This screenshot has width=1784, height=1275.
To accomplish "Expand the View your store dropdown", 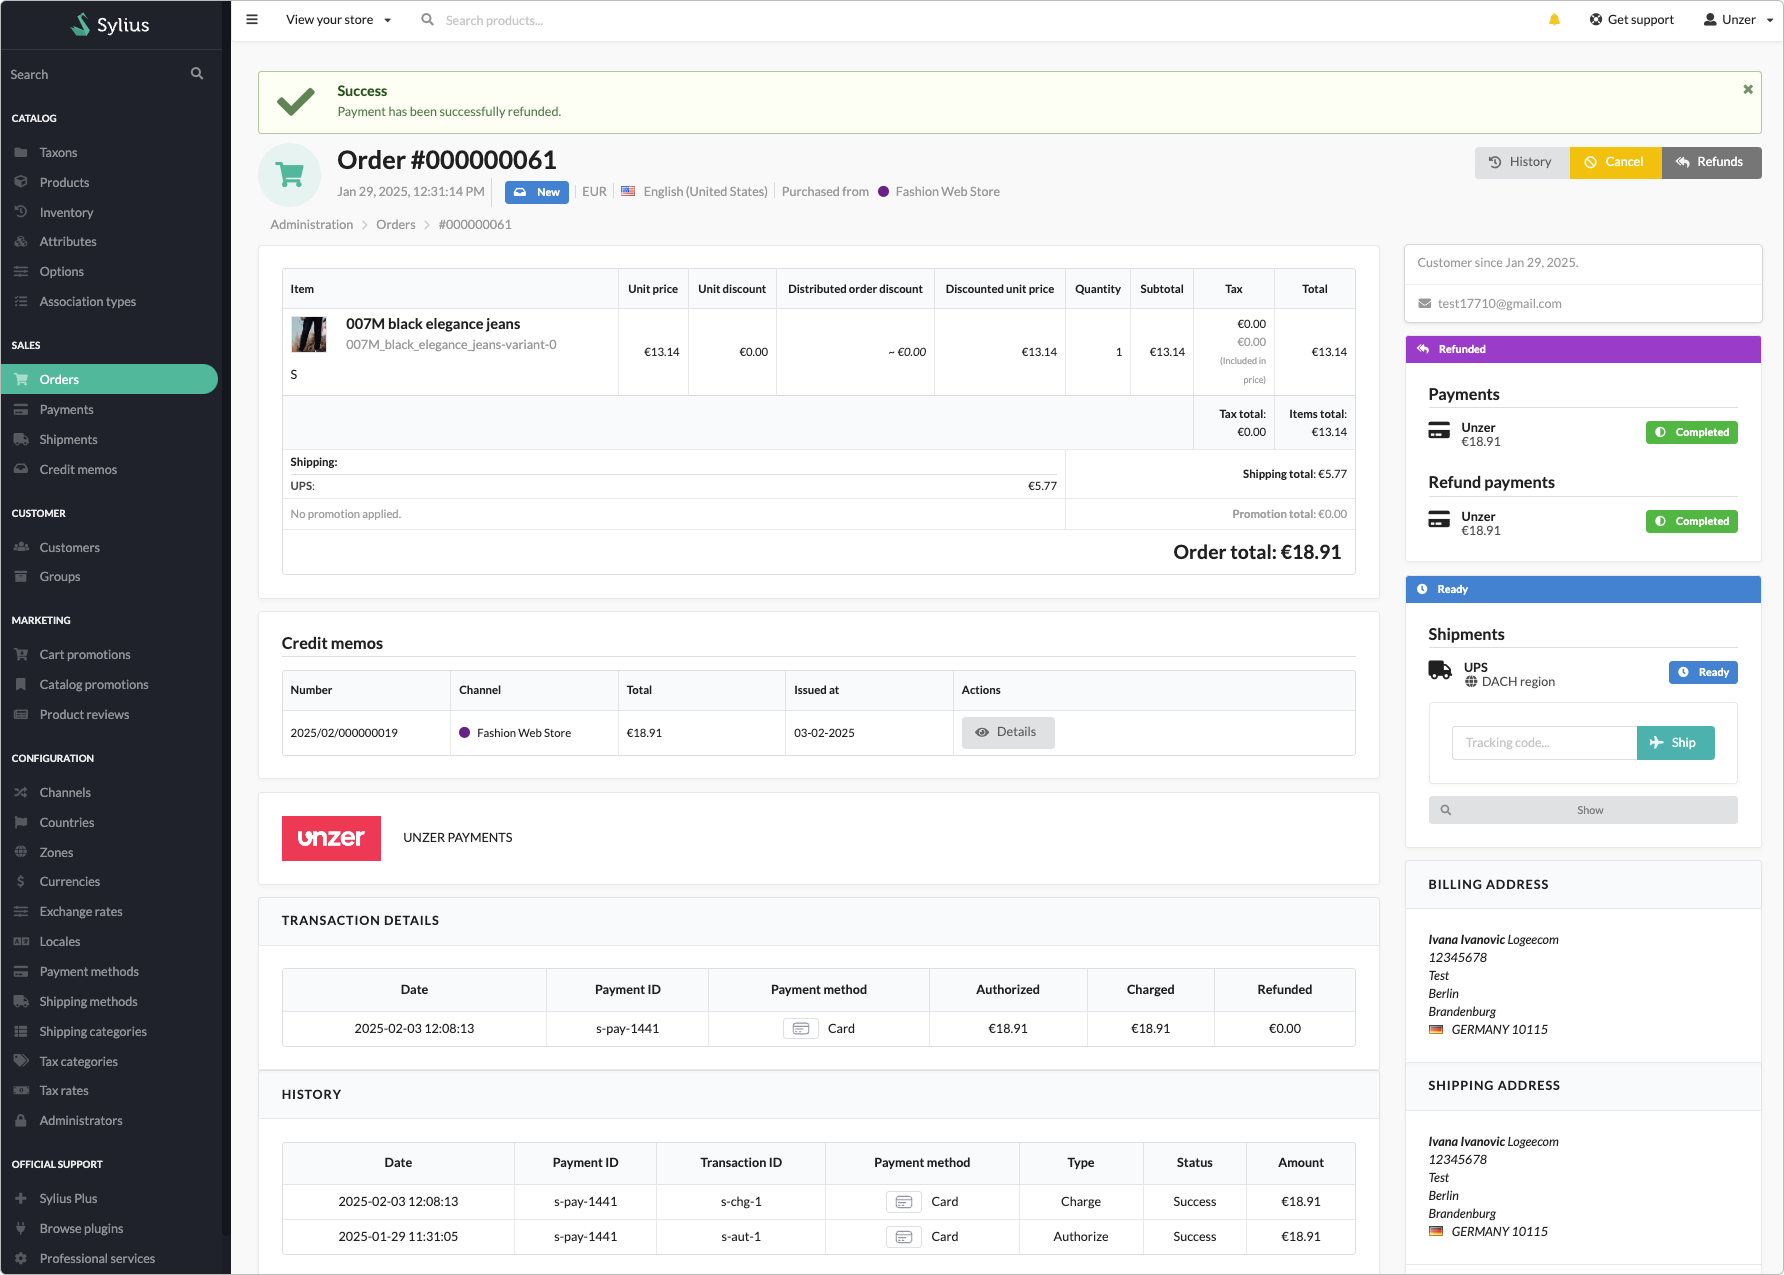I will click(x=339, y=20).
